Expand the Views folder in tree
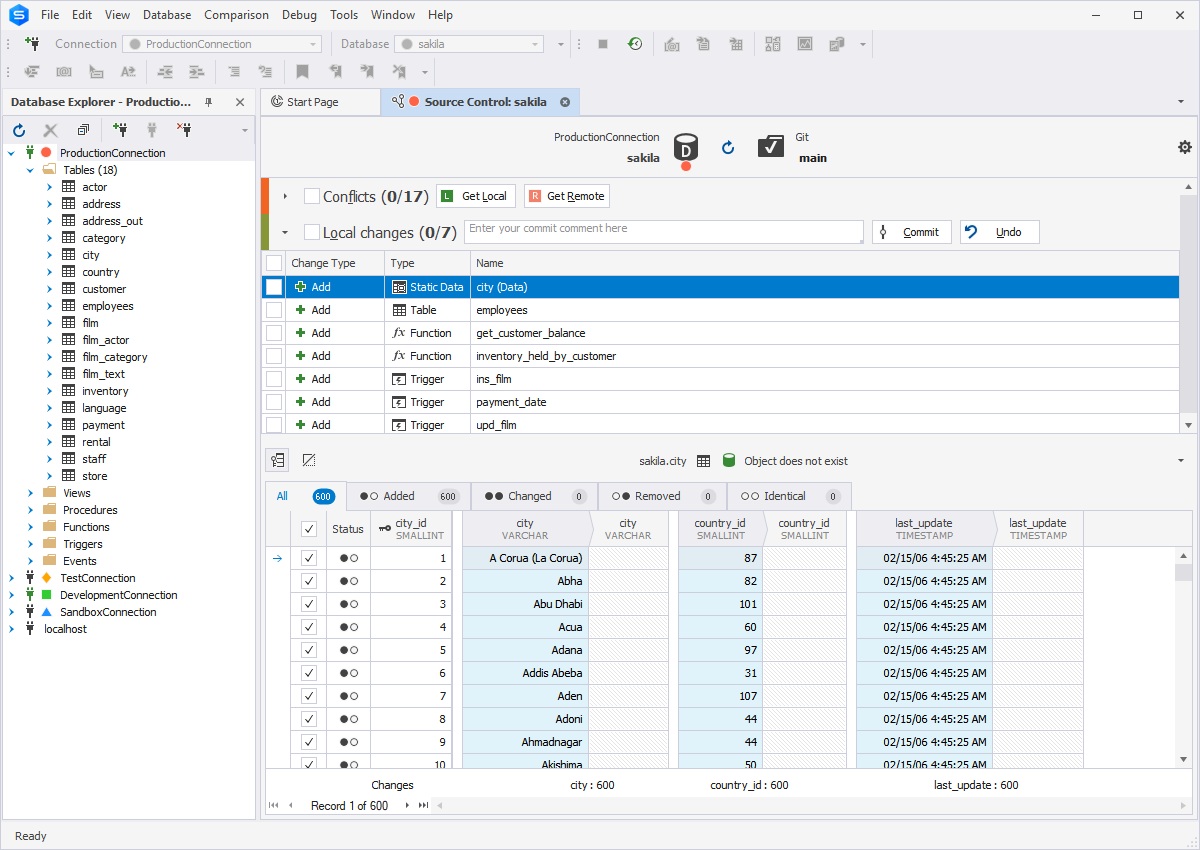 click(x=31, y=493)
